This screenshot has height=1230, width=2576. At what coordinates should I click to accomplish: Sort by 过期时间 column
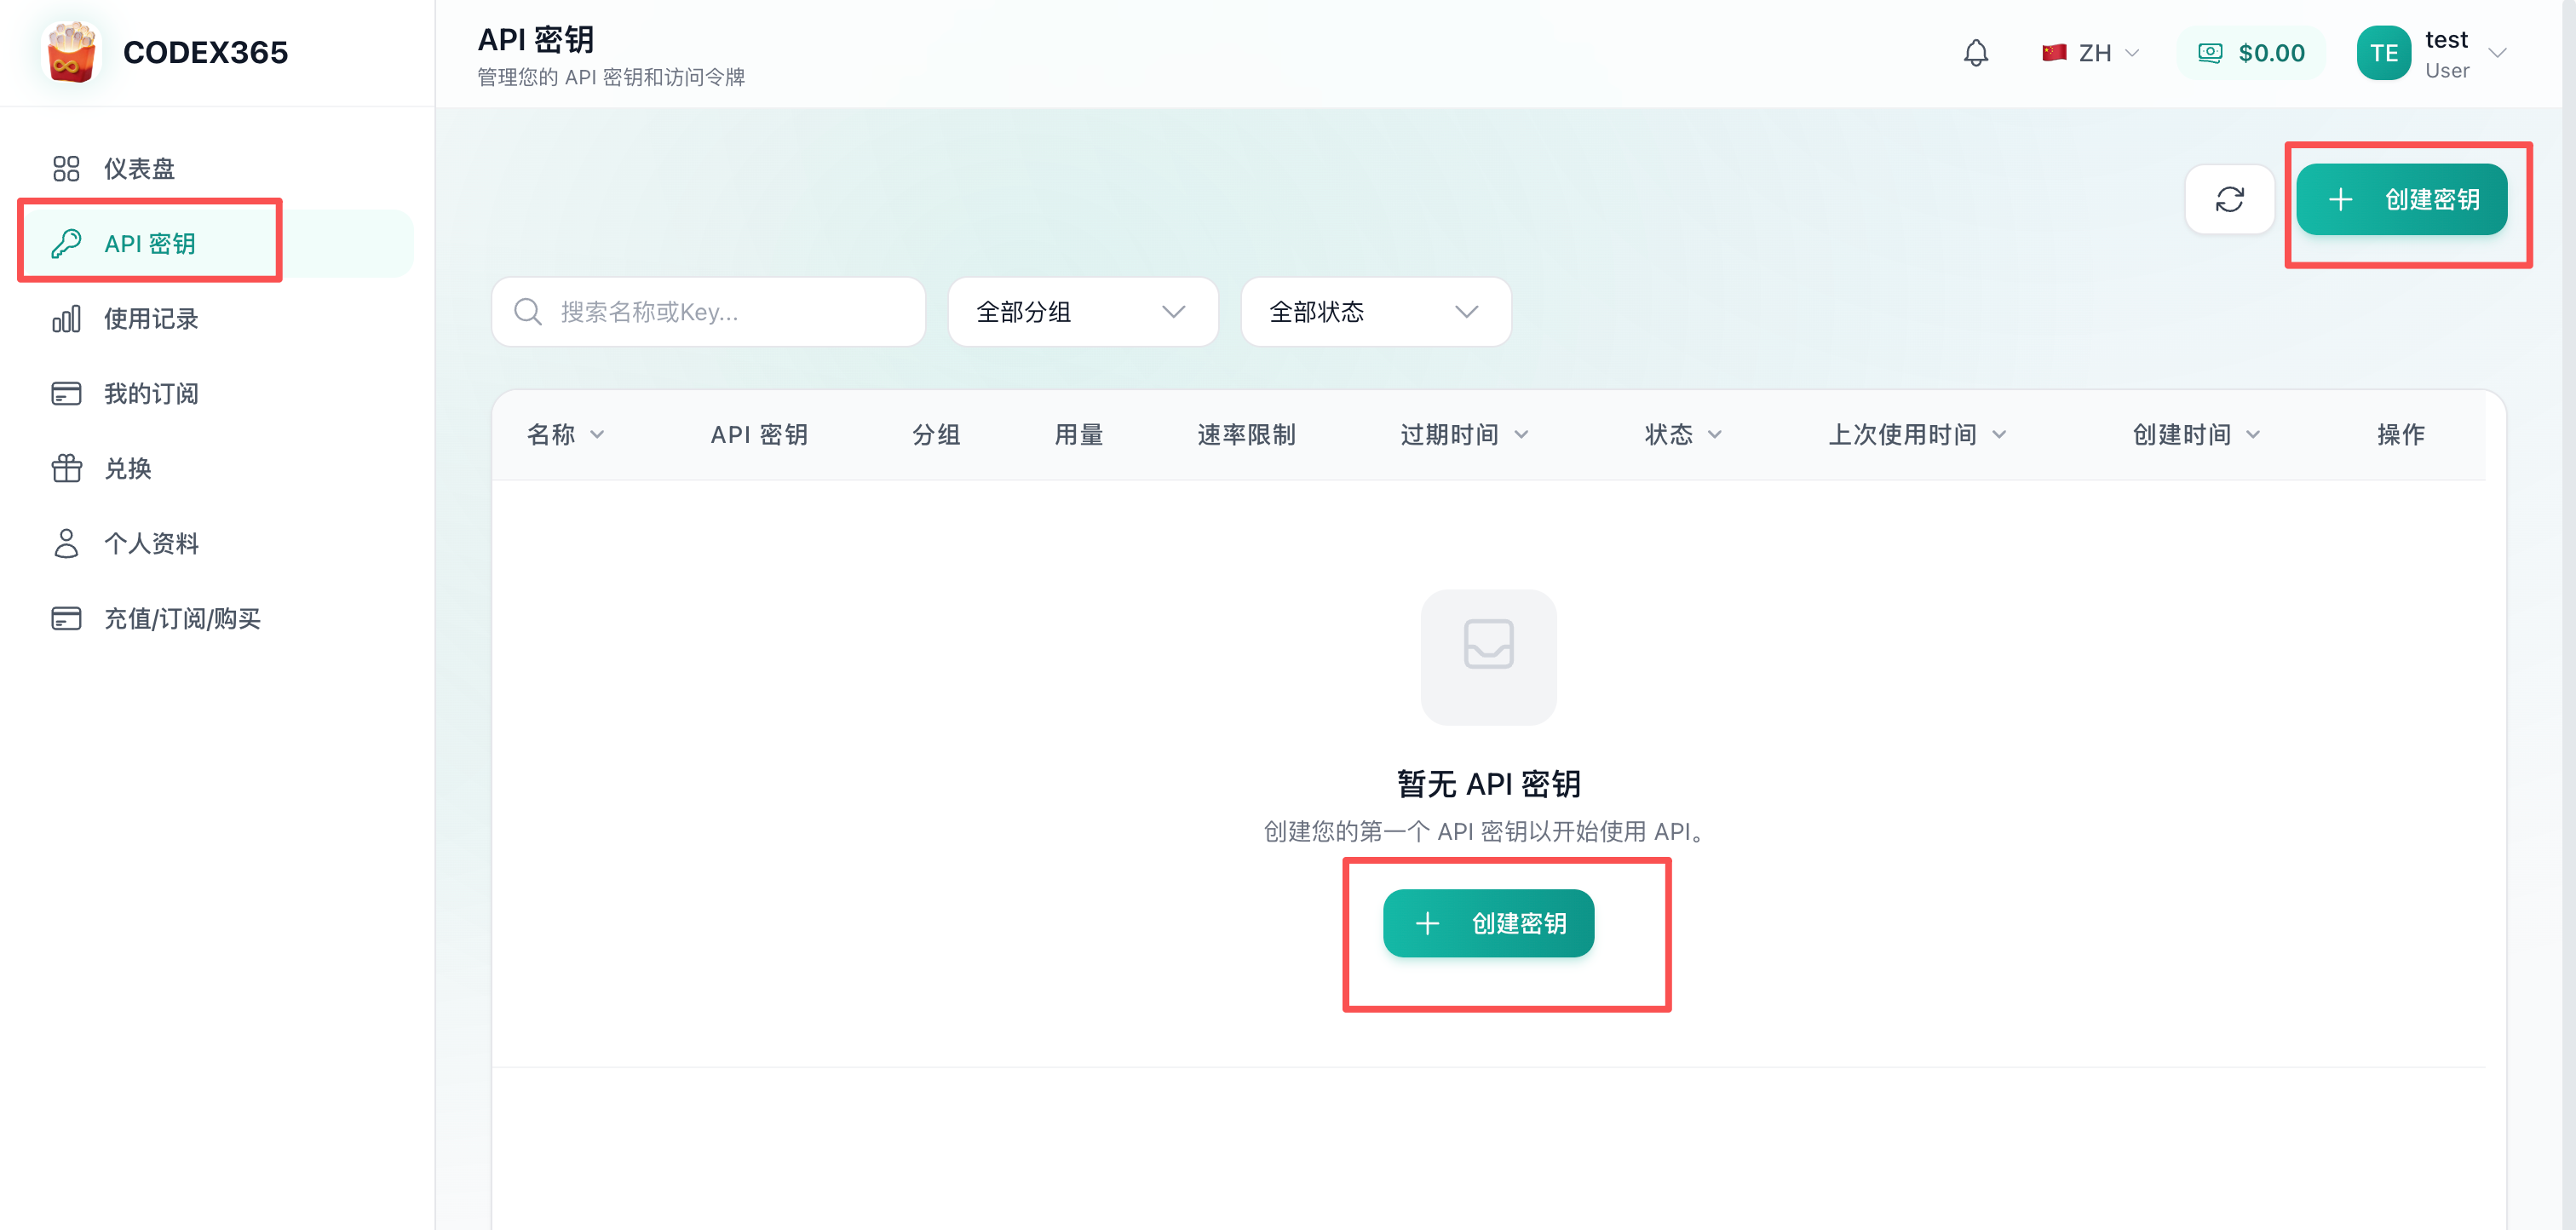tap(1464, 434)
